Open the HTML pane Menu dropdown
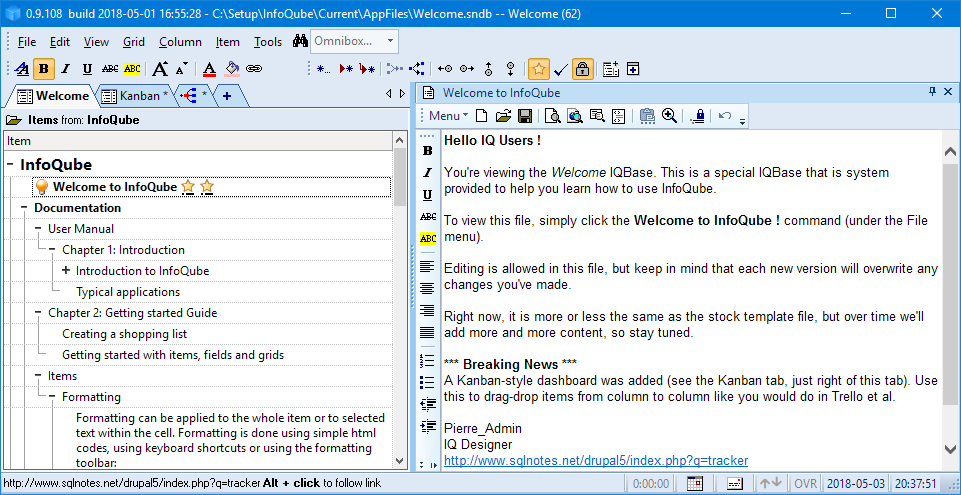This screenshot has width=961, height=495. click(449, 116)
